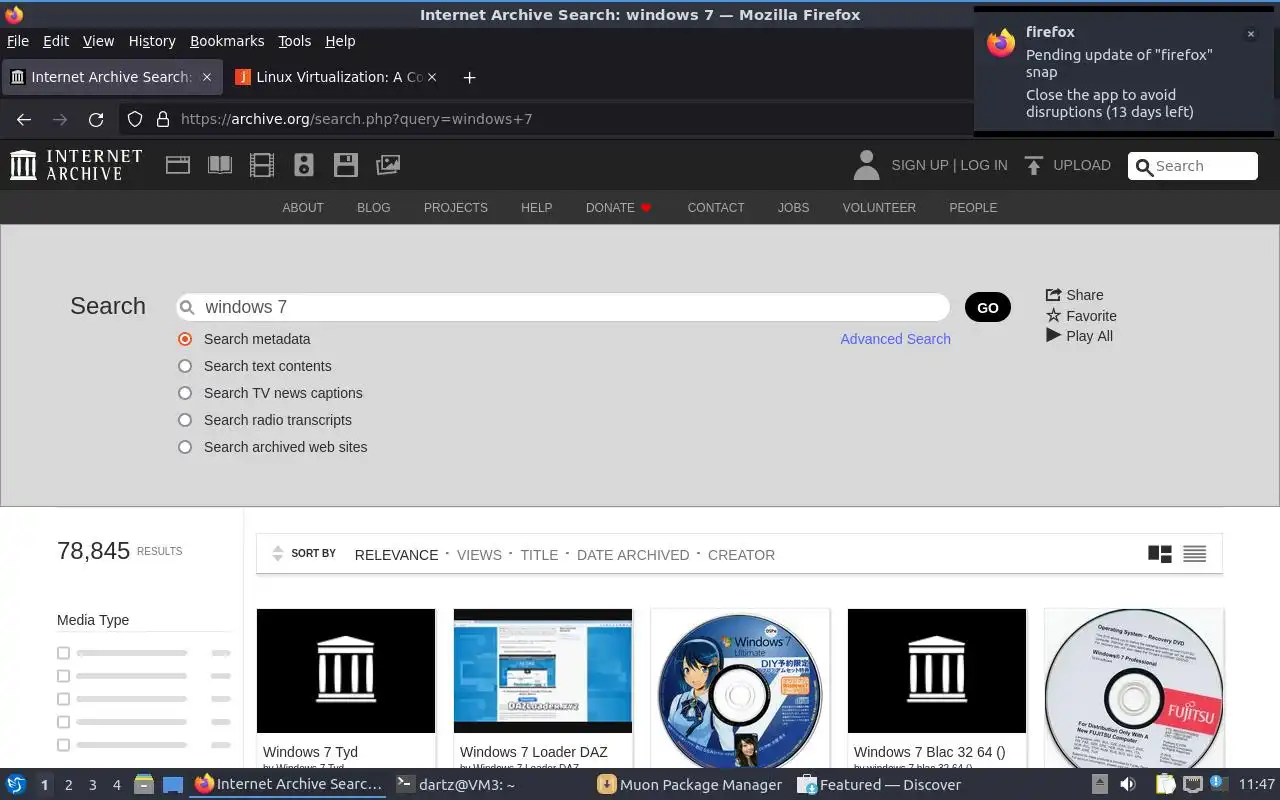Switch to list view layout
Image resolution: width=1280 pixels, height=800 pixels.
(1194, 554)
